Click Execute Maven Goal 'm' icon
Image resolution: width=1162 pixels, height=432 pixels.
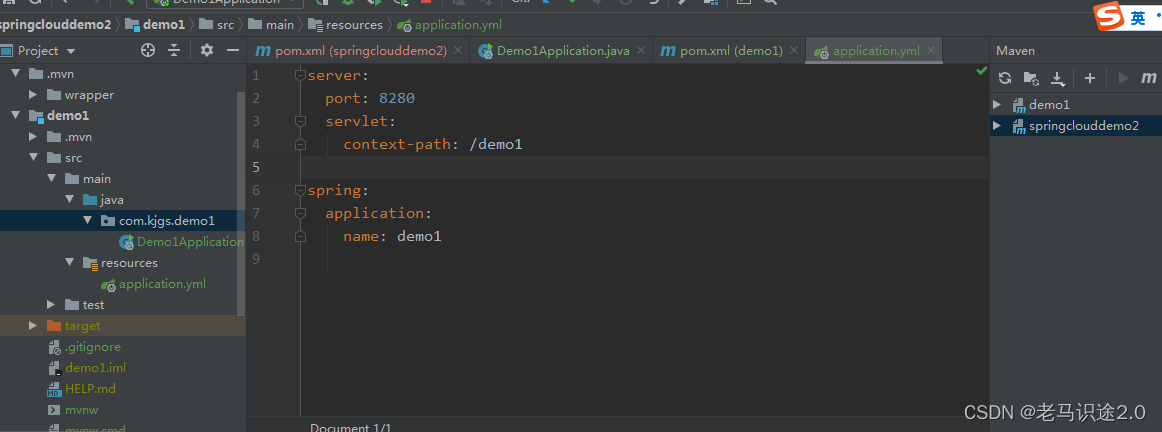(1148, 78)
